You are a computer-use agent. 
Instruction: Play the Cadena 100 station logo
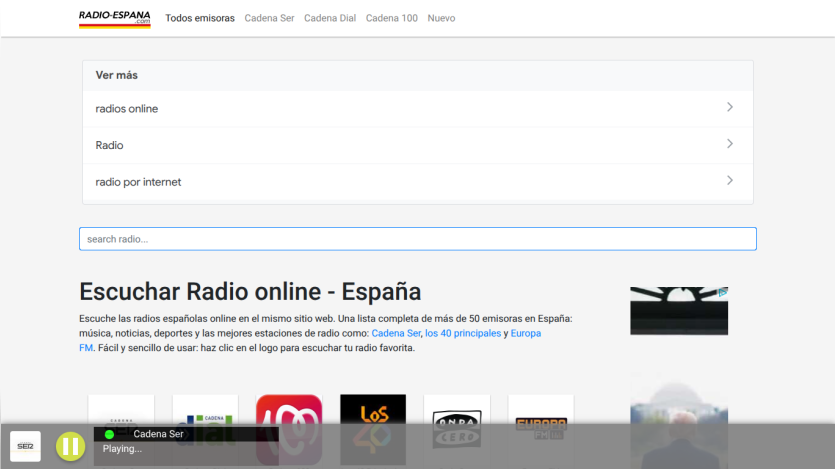tap(289, 430)
